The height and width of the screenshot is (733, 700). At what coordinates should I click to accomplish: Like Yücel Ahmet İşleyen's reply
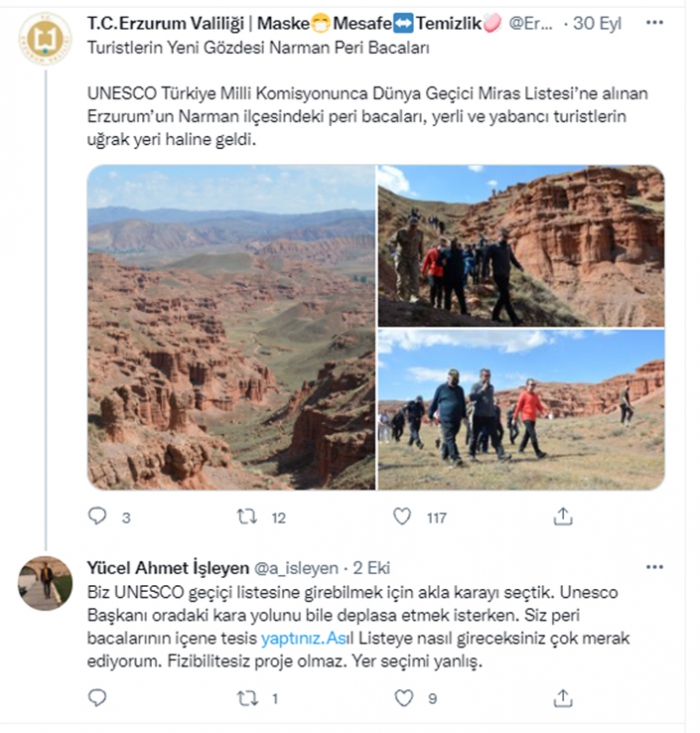[x=404, y=698]
